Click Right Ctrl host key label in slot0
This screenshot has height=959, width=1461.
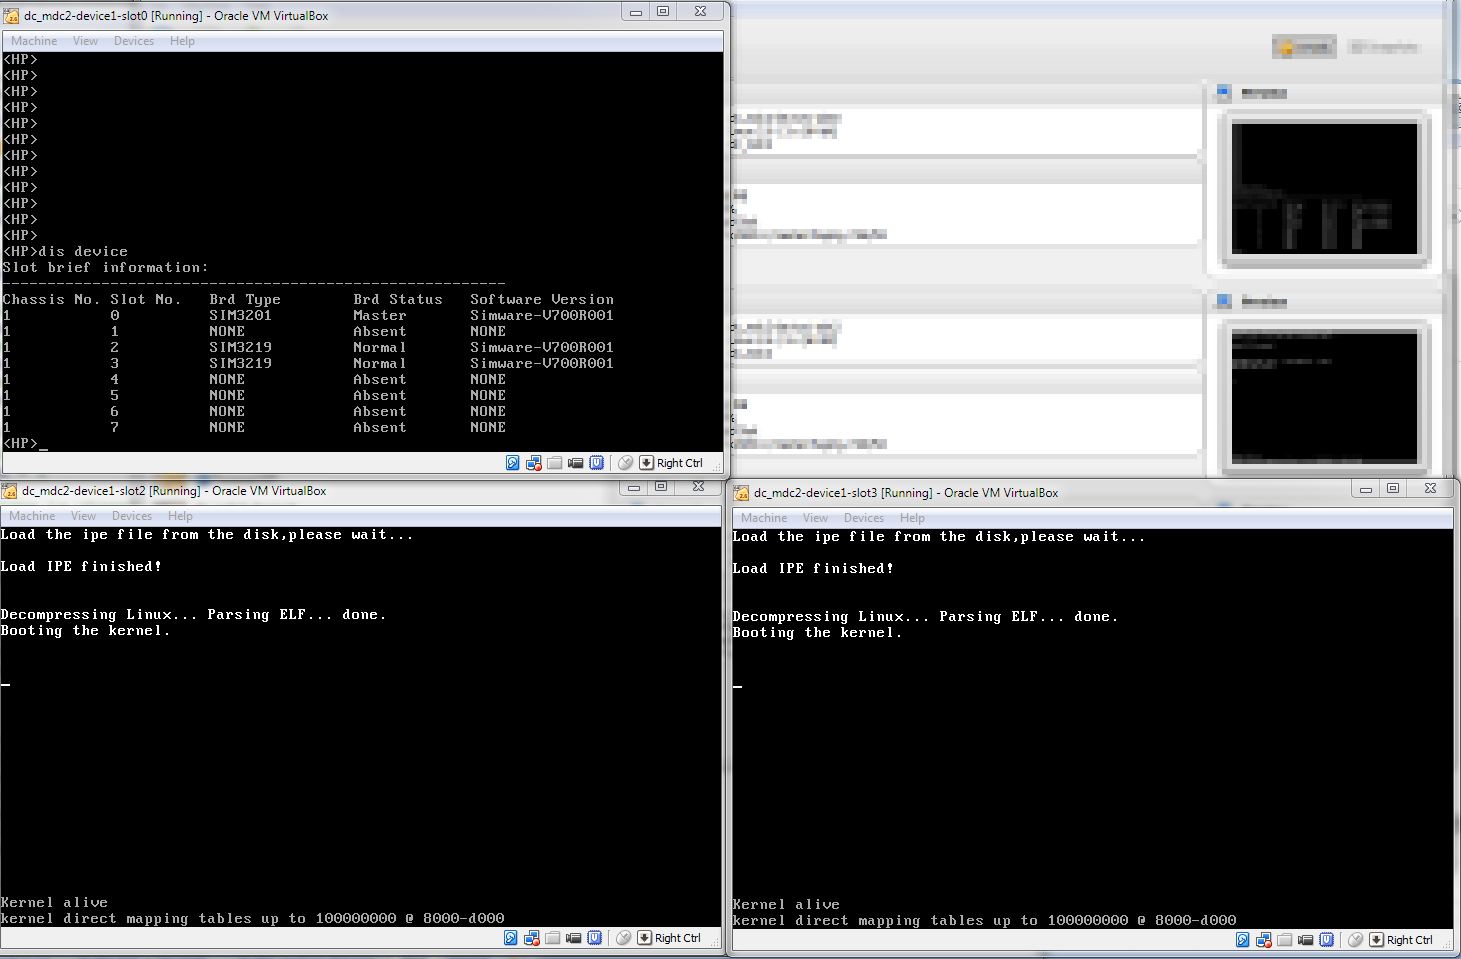coord(680,463)
